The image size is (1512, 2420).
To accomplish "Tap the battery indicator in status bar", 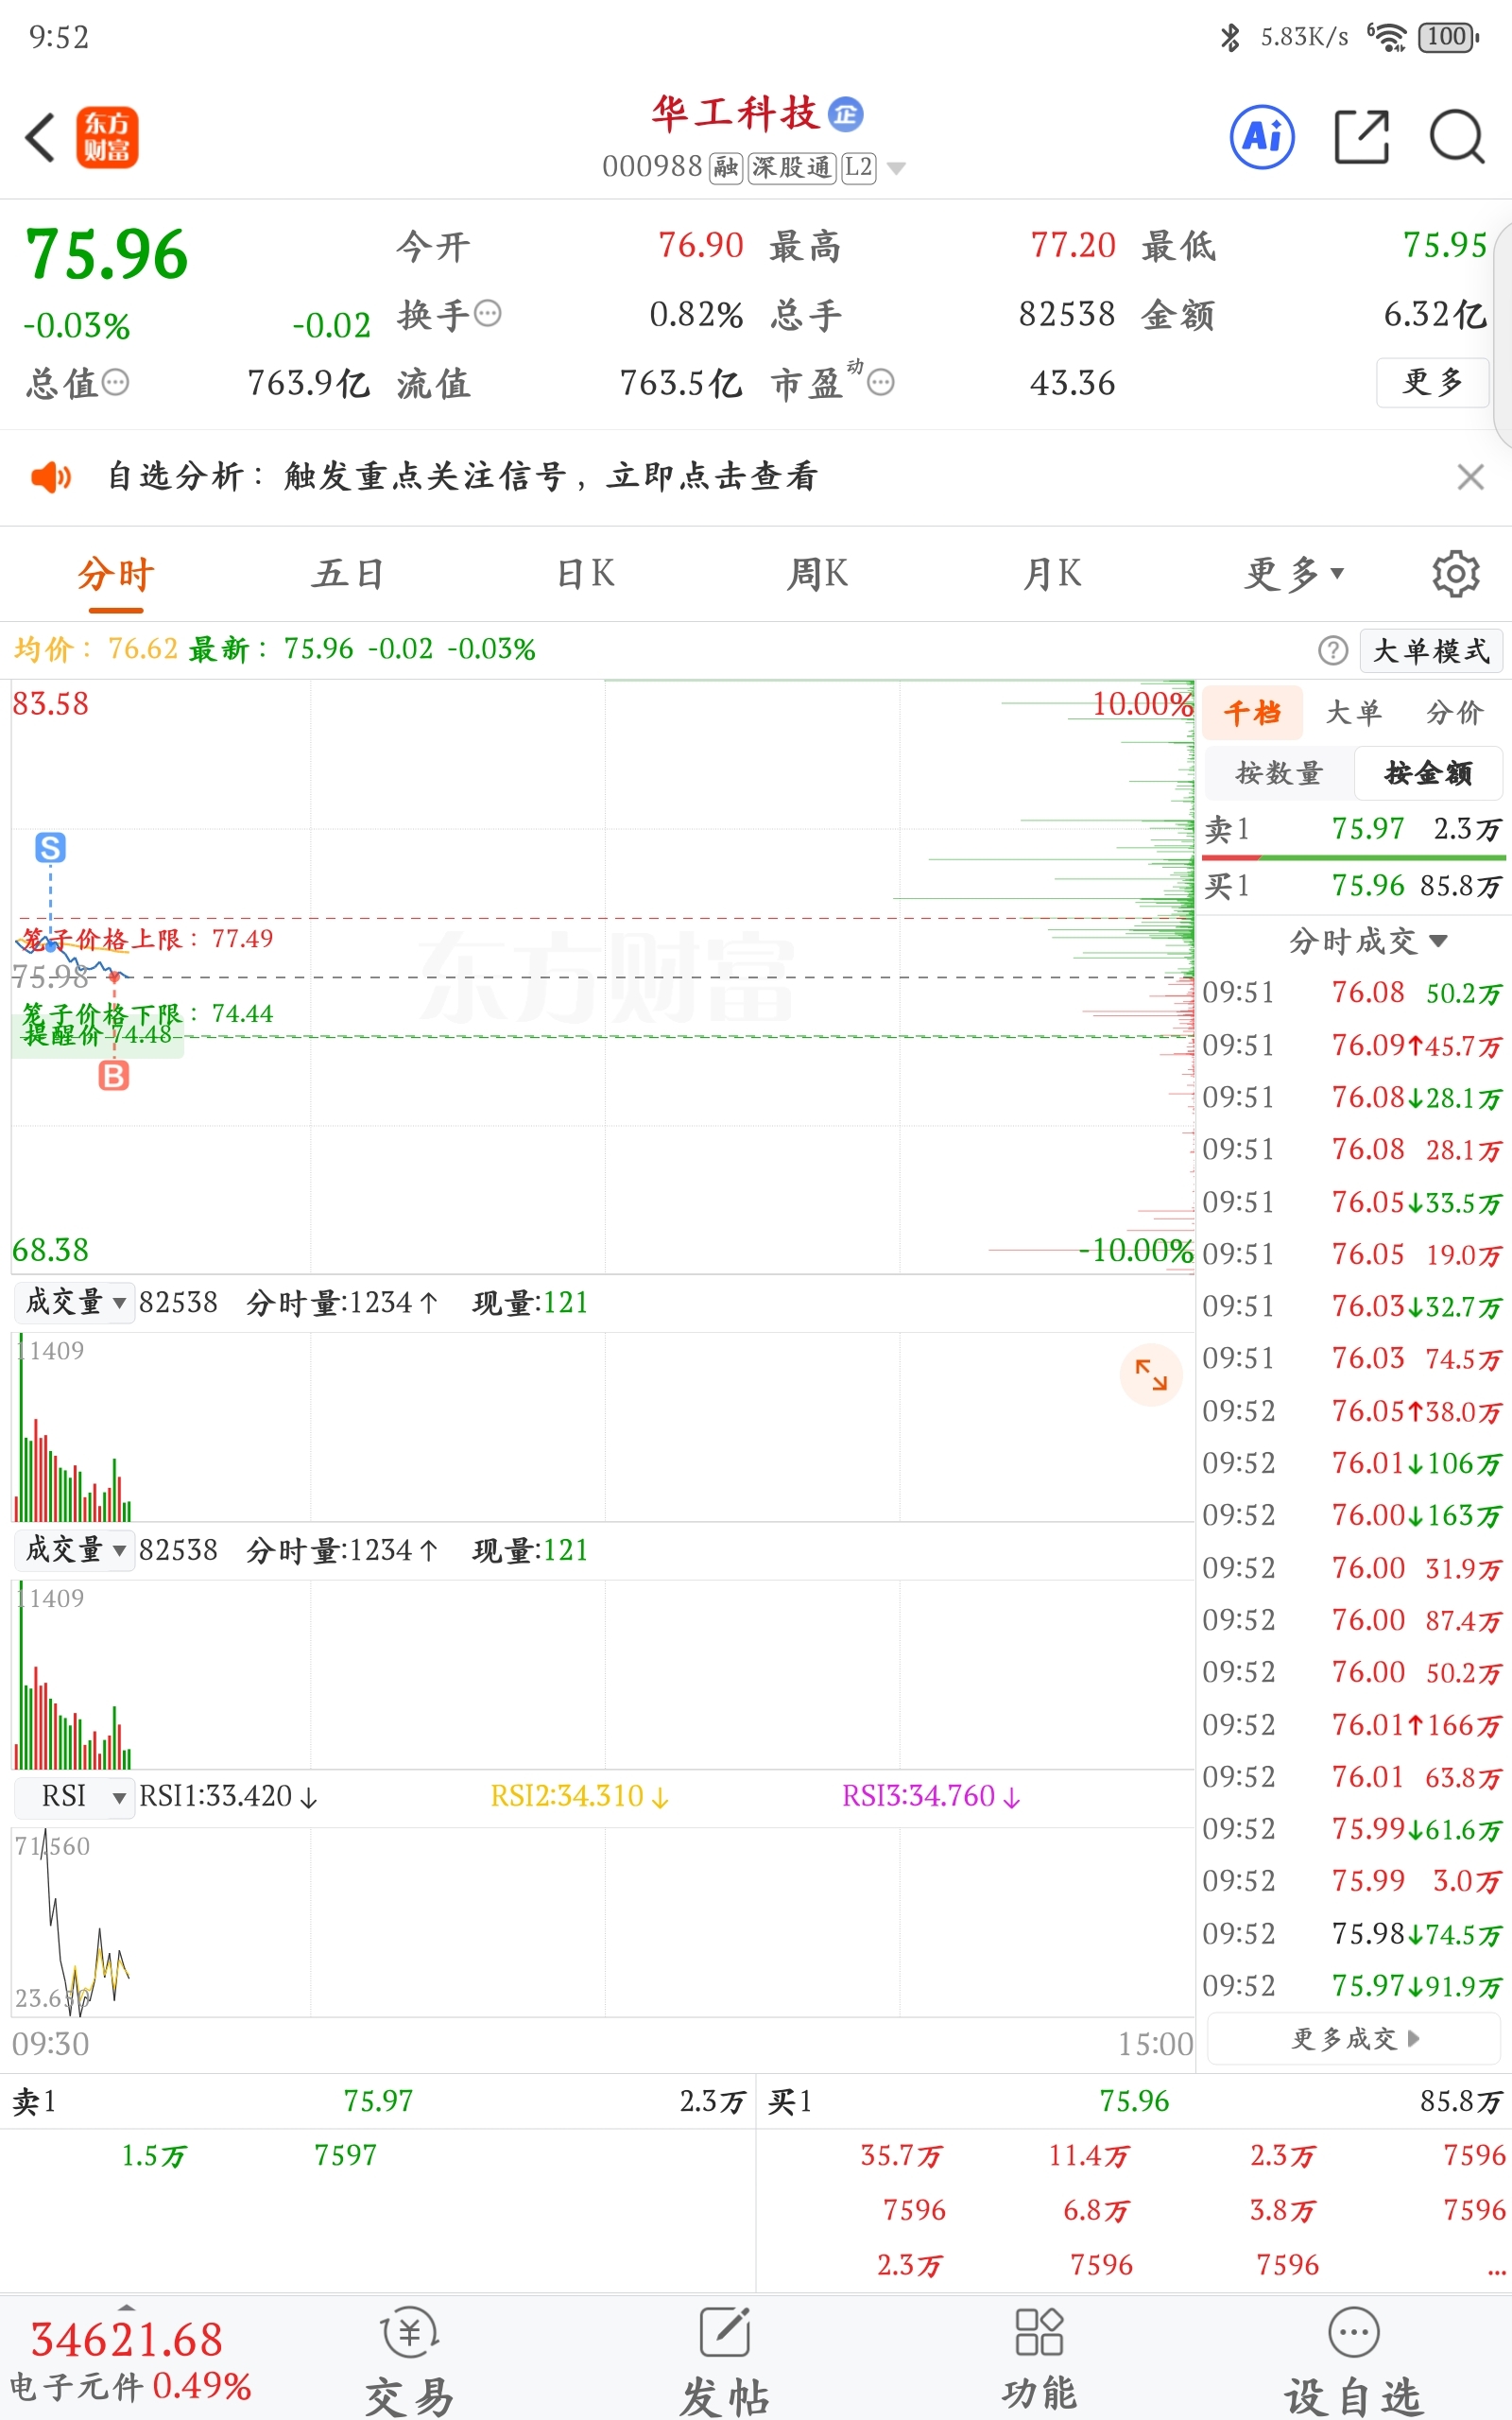I will (1448, 37).
